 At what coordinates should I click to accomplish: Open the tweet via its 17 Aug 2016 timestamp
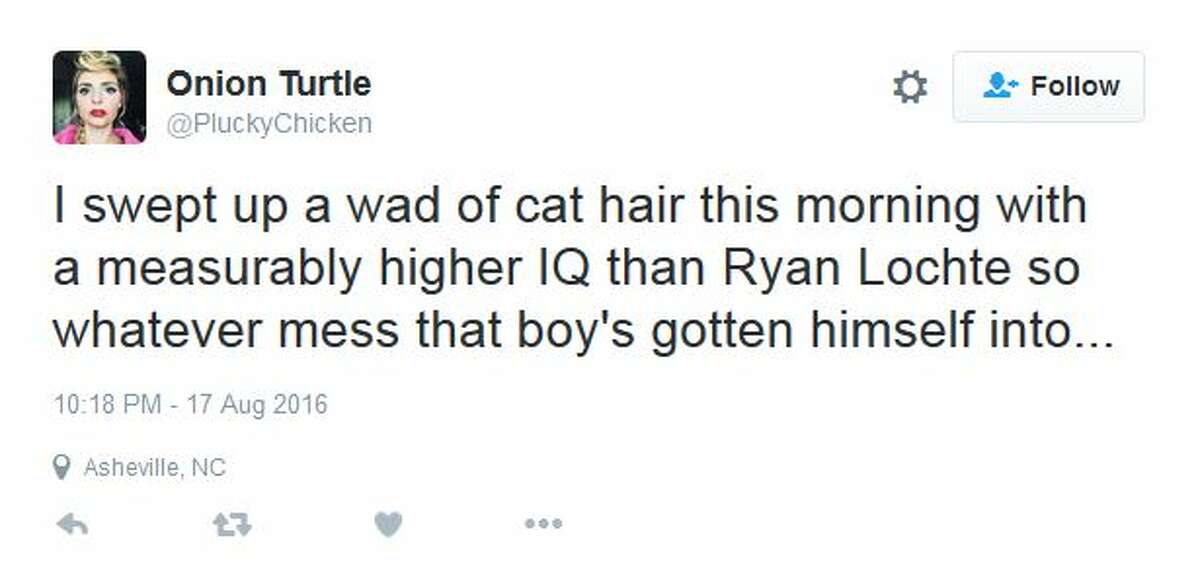[192, 405]
